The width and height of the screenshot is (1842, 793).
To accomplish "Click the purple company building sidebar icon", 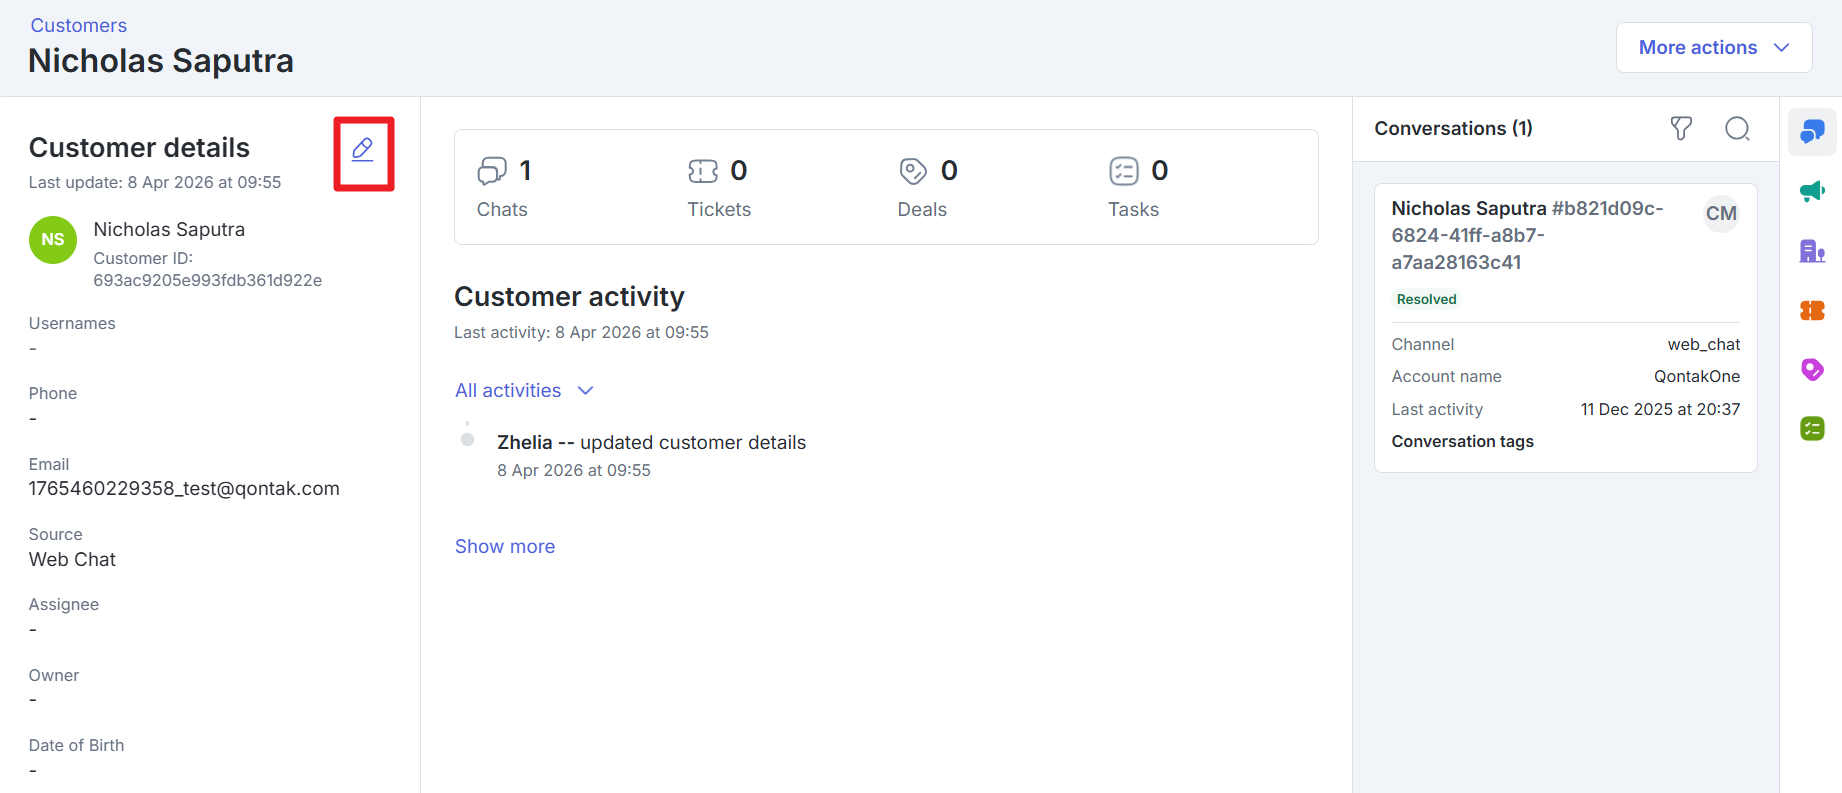I will [1812, 251].
